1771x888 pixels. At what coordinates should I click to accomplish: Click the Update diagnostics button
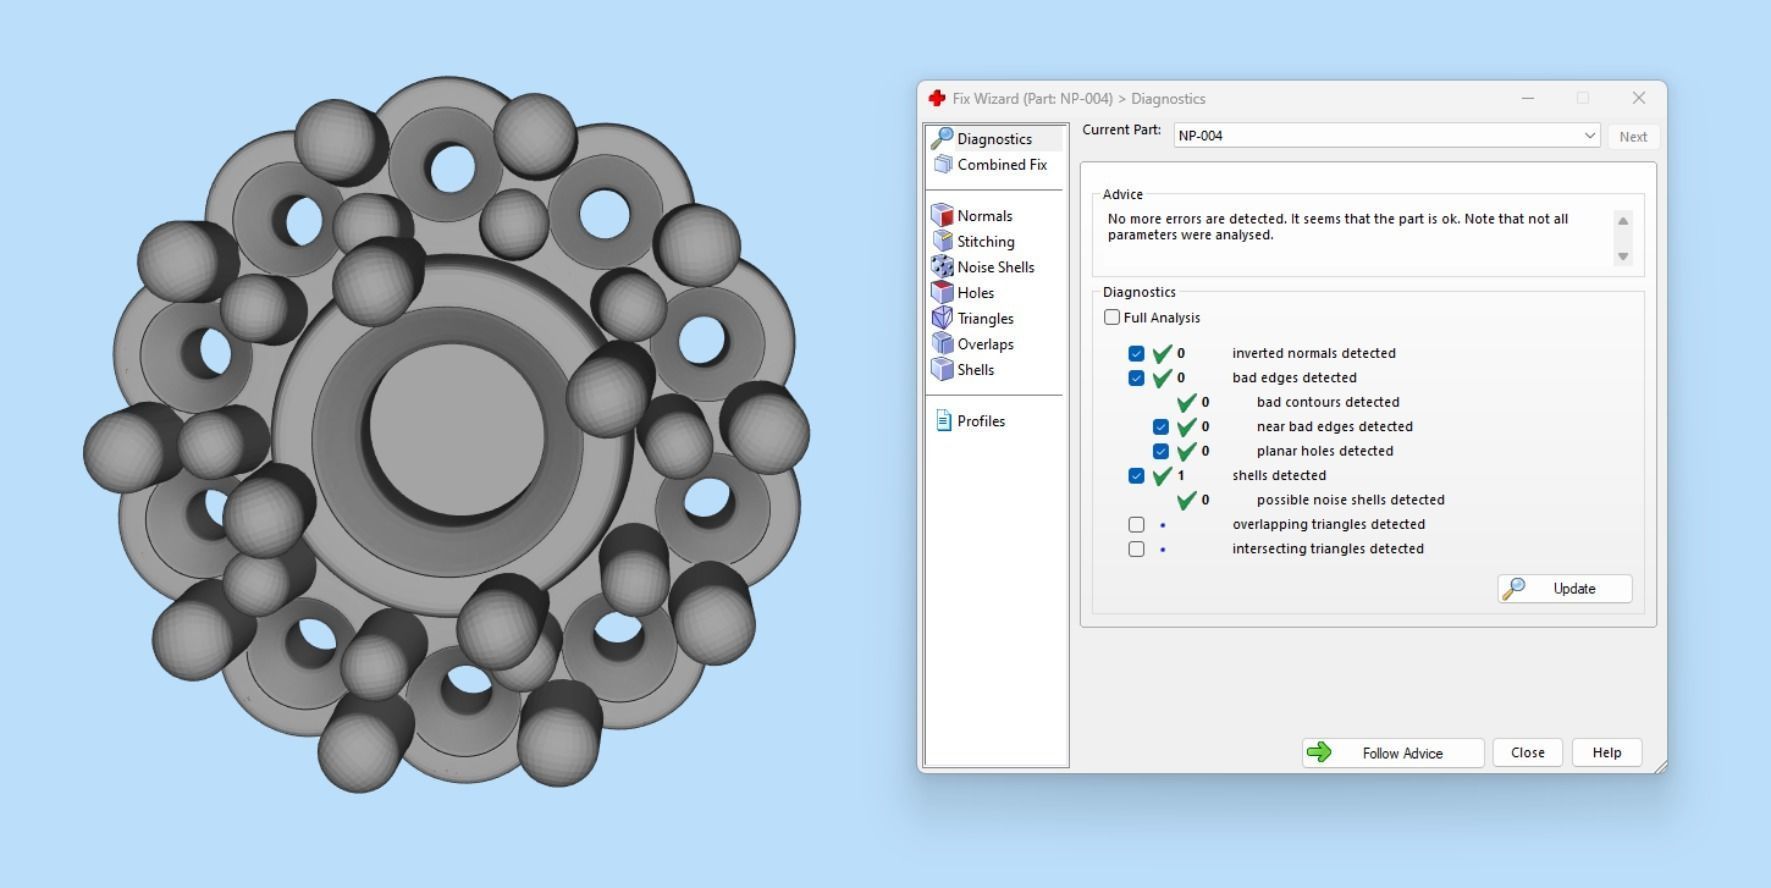click(1564, 589)
